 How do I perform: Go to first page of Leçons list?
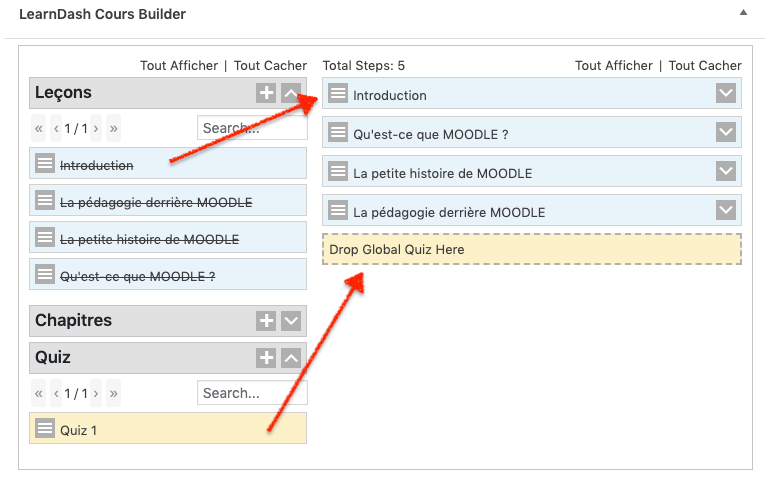(38, 129)
